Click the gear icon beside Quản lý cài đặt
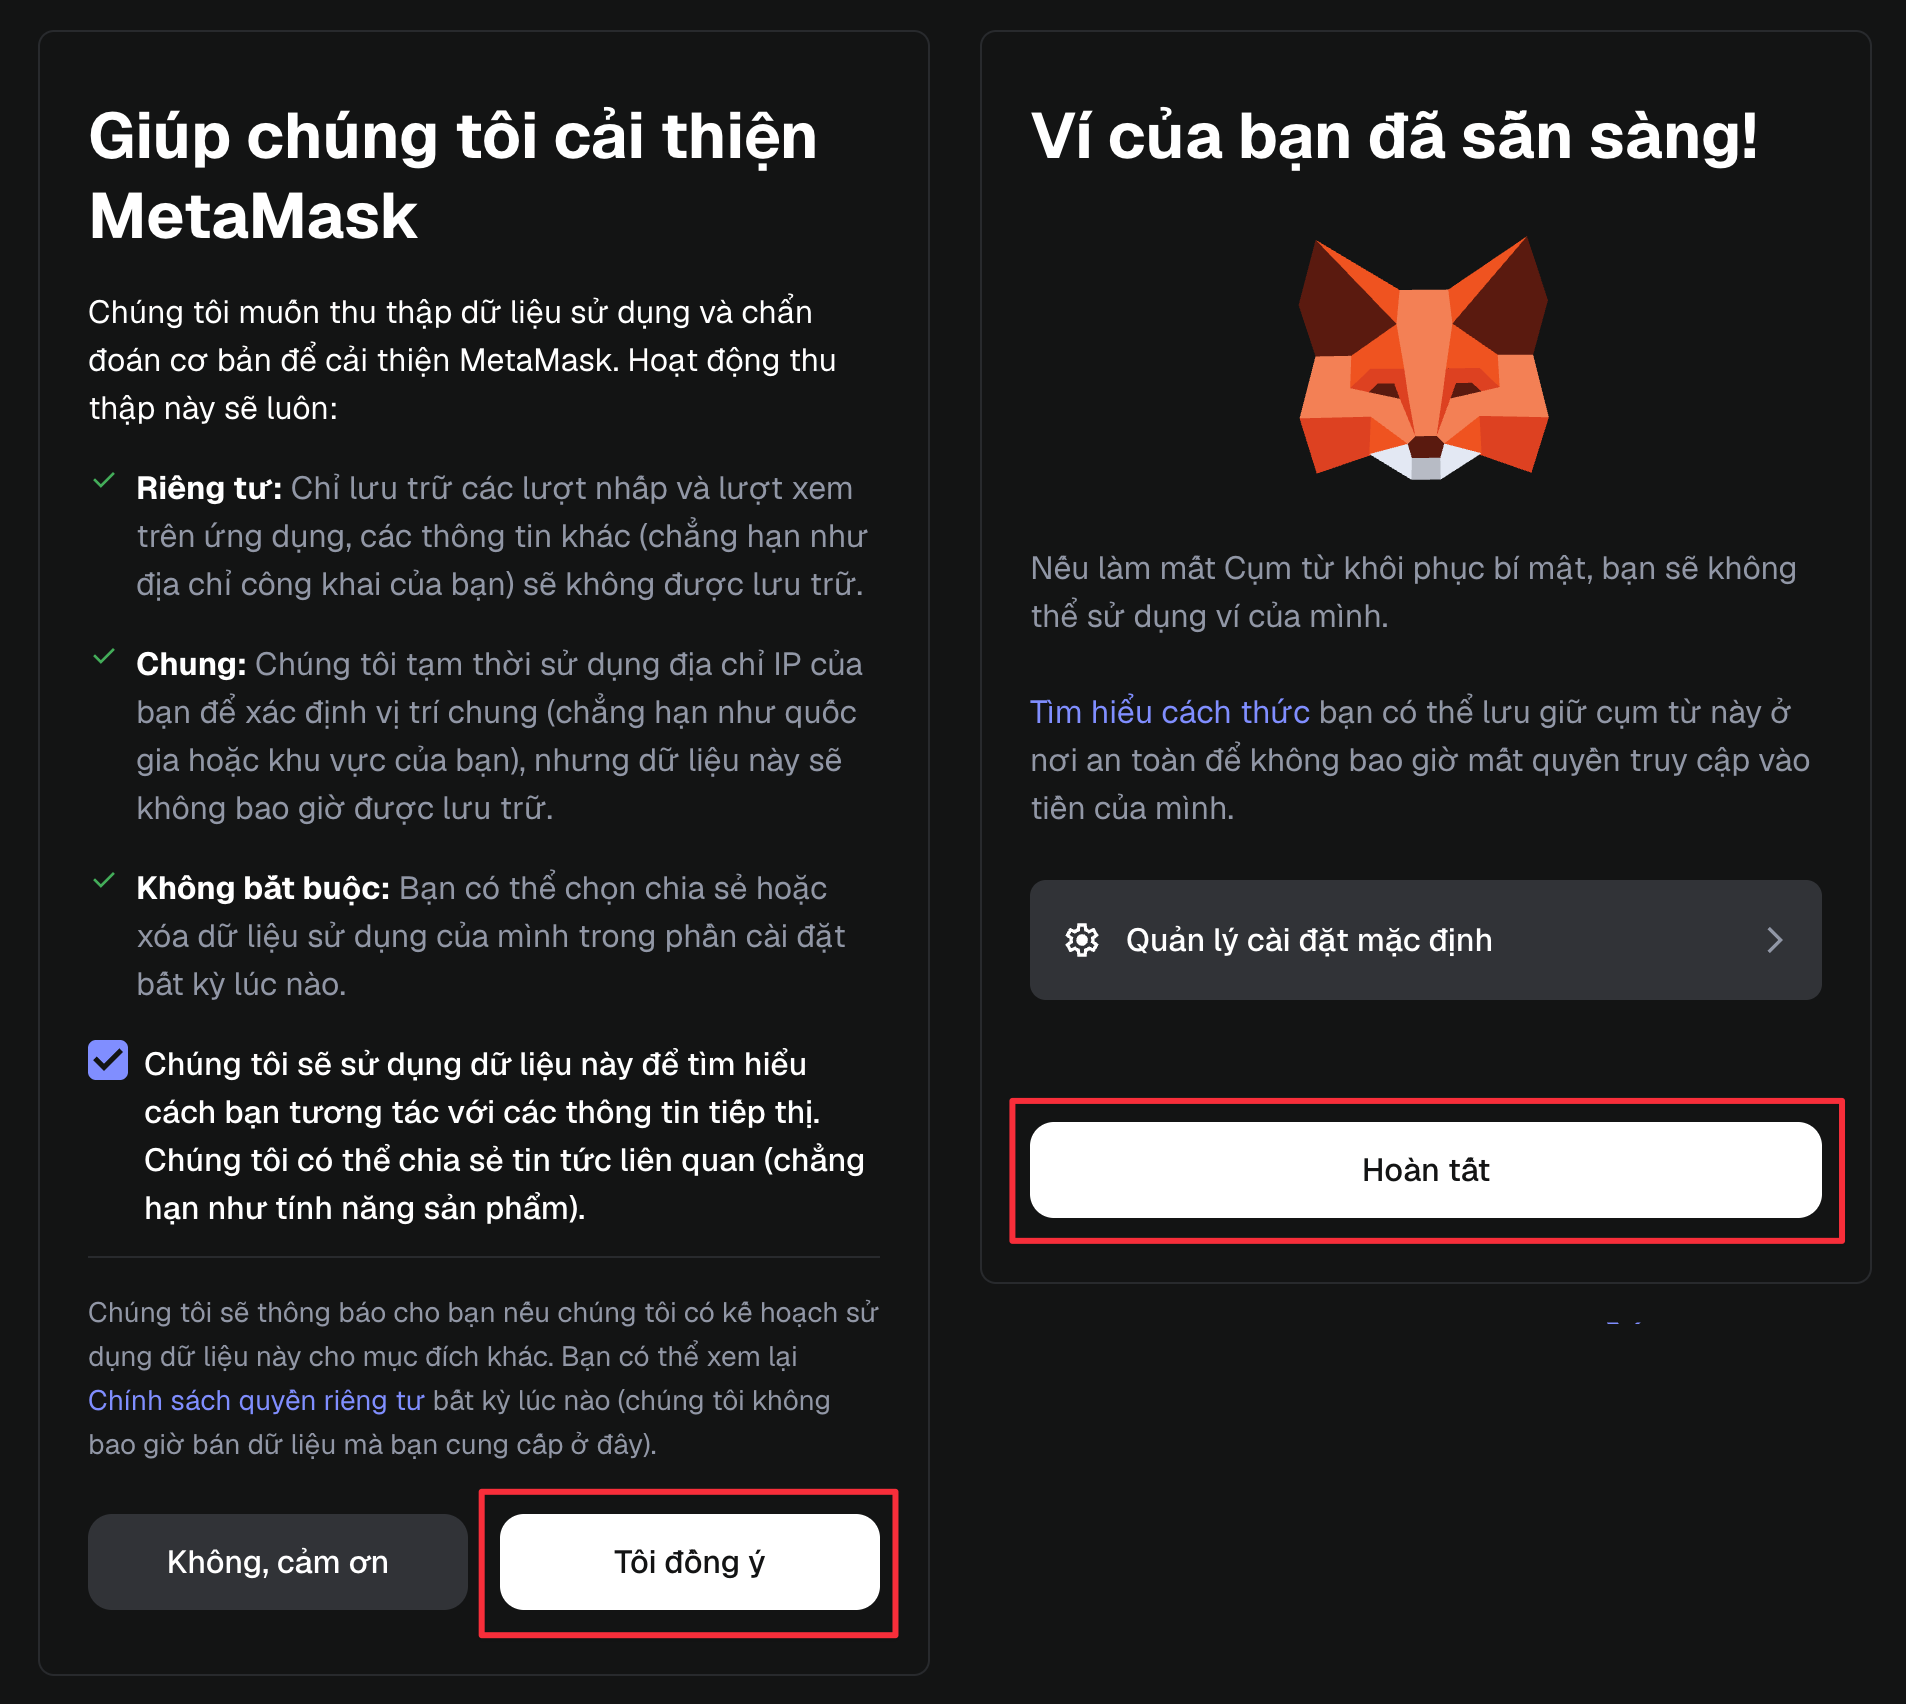 click(1081, 940)
